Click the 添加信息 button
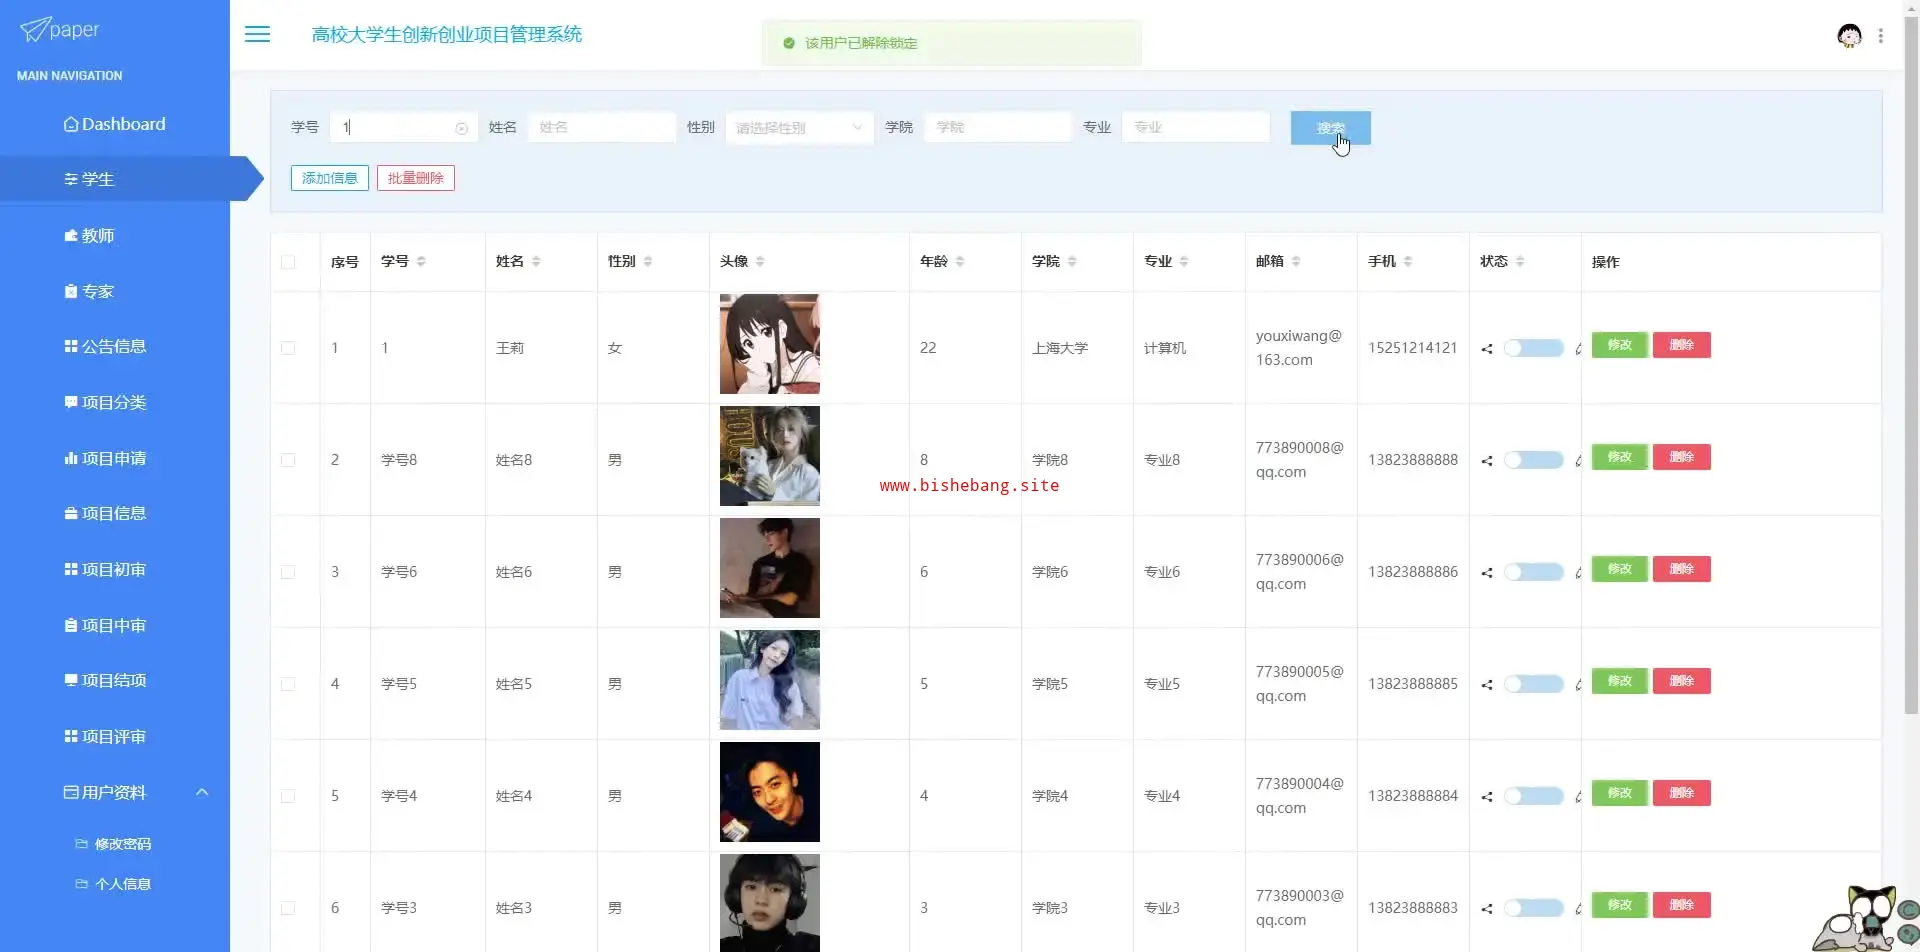Screen dimensions: 1920x952 click(x=330, y=178)
